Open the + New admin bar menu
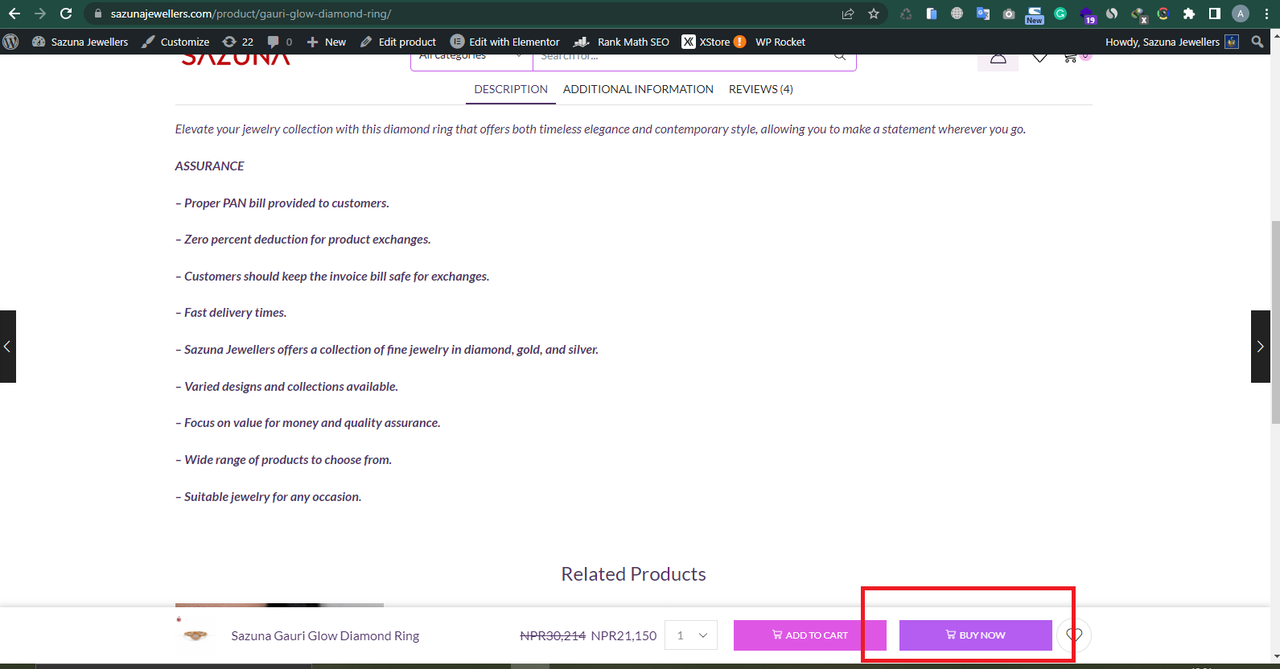The image size is (1280, 669). (x=326, y=42)
